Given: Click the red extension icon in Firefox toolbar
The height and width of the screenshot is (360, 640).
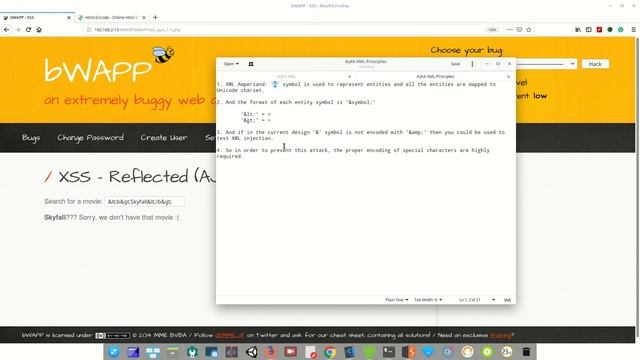Looking at the screenshot, I should 599,29.
